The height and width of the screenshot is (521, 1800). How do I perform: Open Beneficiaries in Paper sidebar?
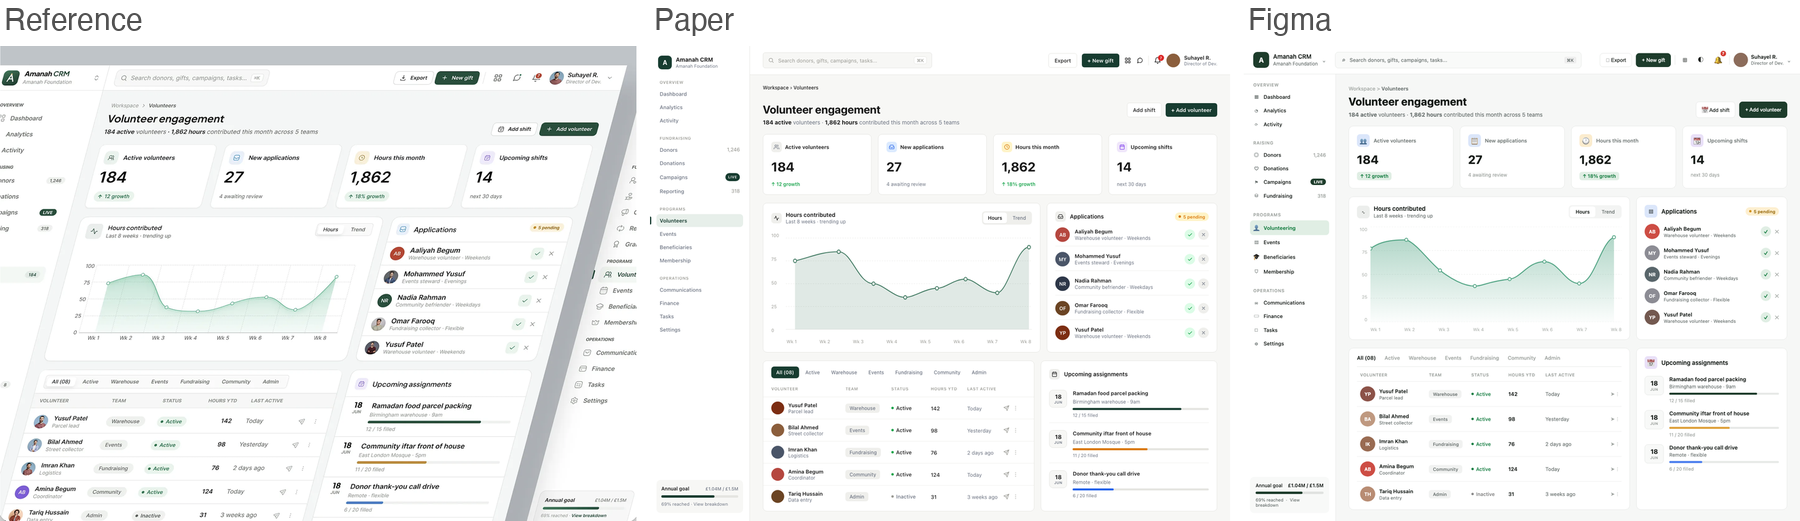pyautogui.click(x=676, y=247)
